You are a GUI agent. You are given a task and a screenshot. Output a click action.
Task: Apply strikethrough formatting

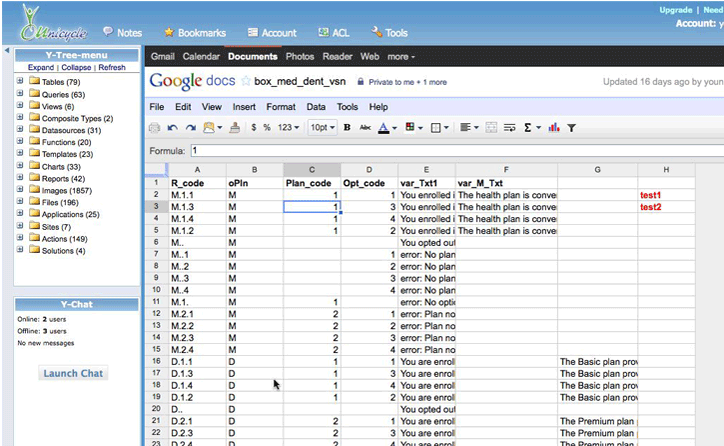click(364, 128)
